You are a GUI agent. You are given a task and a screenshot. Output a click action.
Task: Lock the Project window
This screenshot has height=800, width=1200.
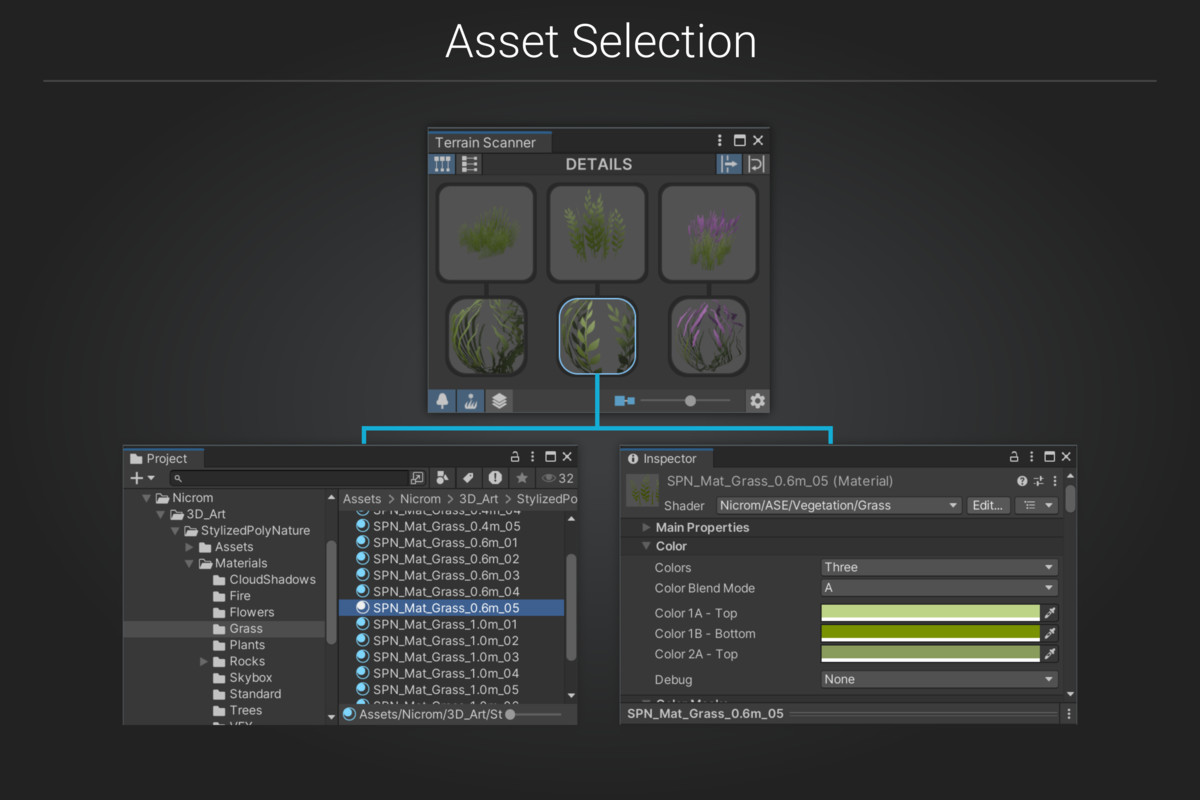(x=516, y=457)
